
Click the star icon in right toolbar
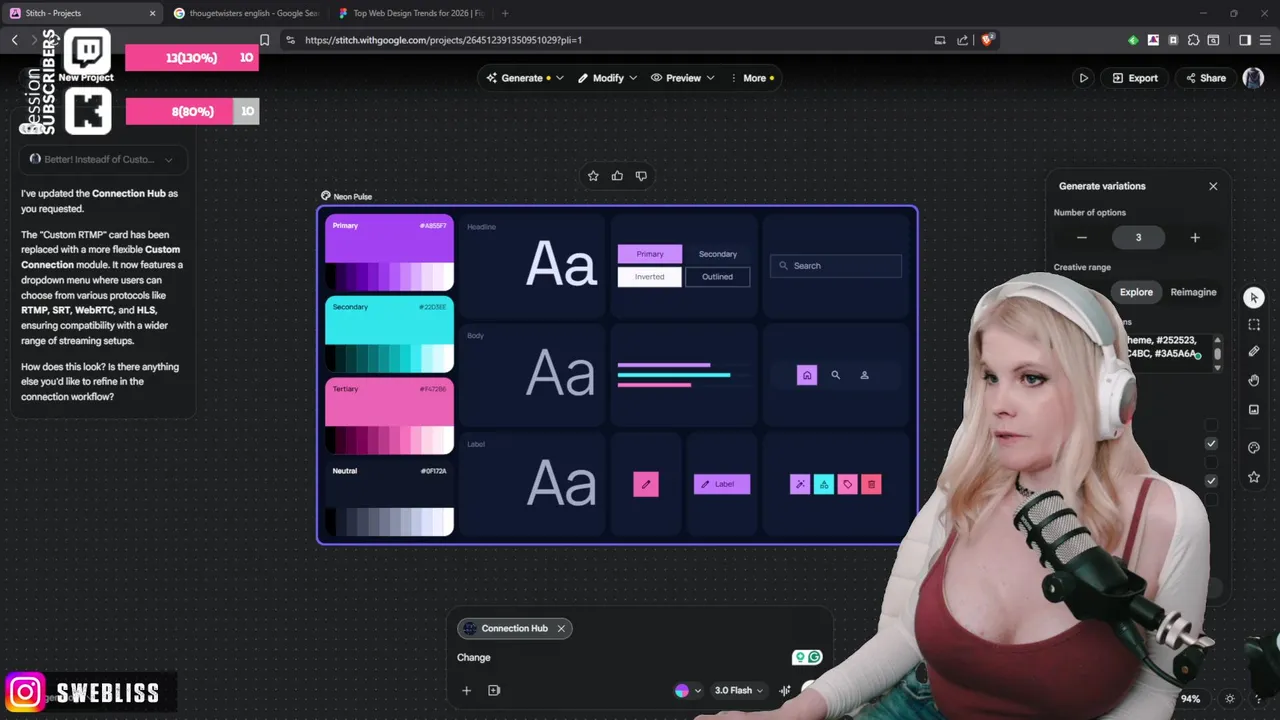pos(1254,477)
